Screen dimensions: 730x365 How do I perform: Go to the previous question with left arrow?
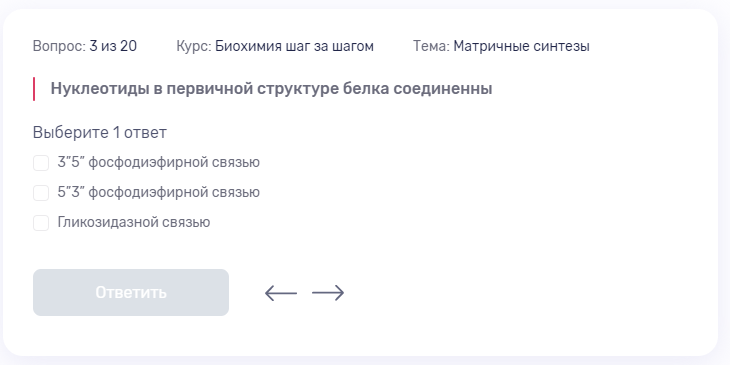pos(281,293)
